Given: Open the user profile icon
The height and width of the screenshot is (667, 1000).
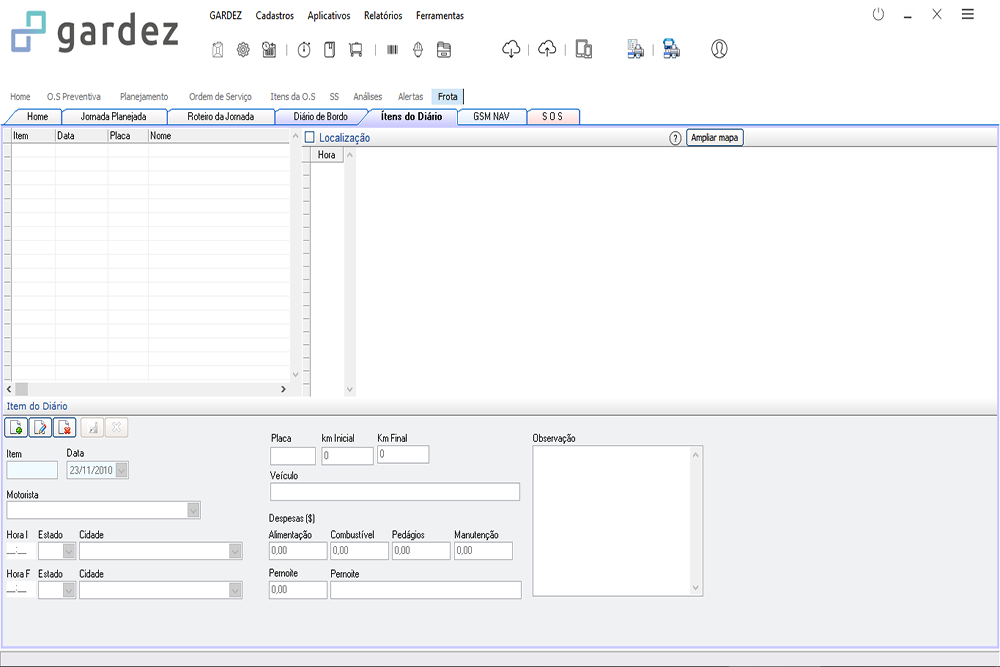Looking at the screenshot, I should point(719,49).
